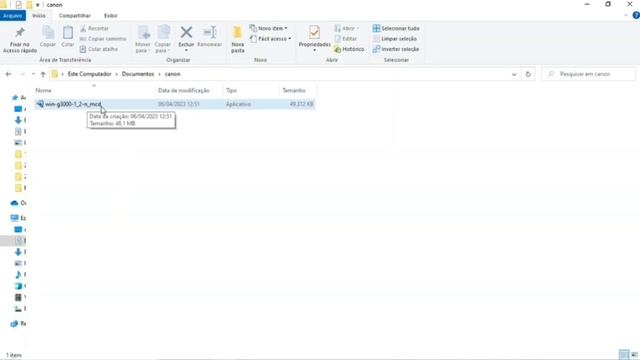Open the Arquivo menu tab
Screen dimensions: 640x360
click(13, 16)
